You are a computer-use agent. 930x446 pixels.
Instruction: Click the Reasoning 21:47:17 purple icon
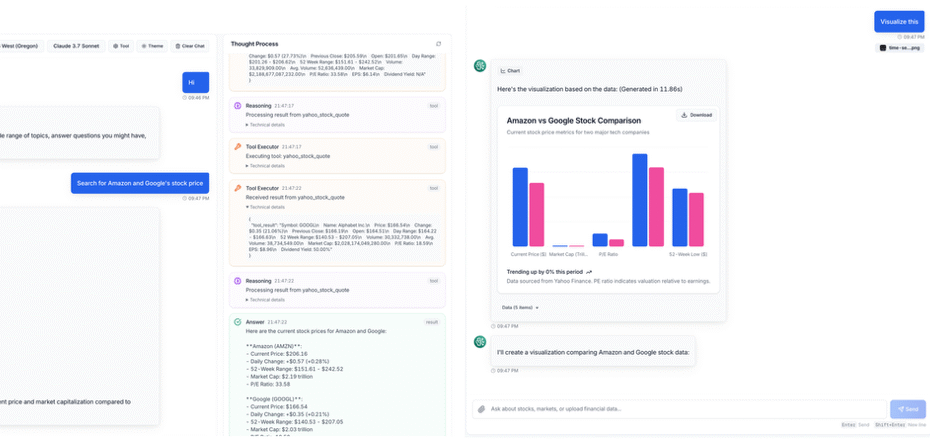(x=238, y=106)
